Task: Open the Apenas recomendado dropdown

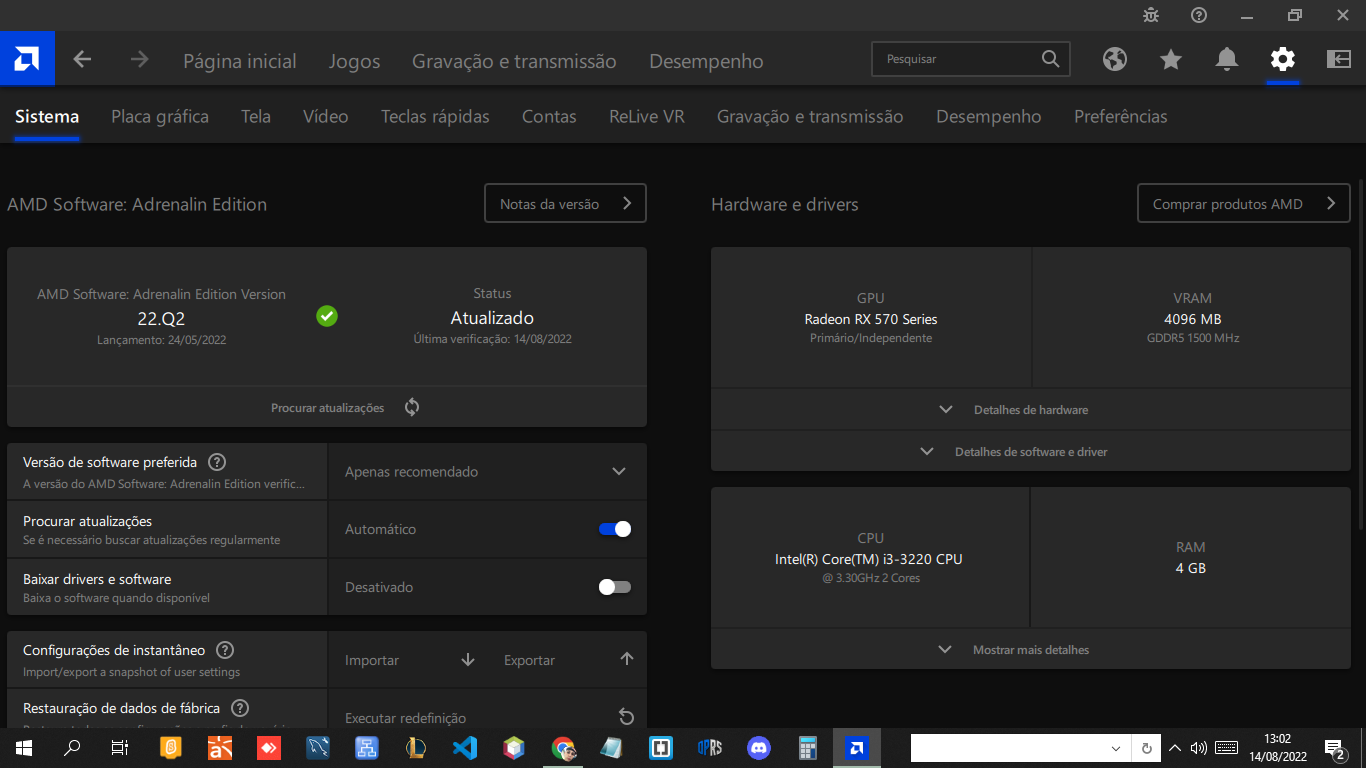Action: tap(487, 471)
